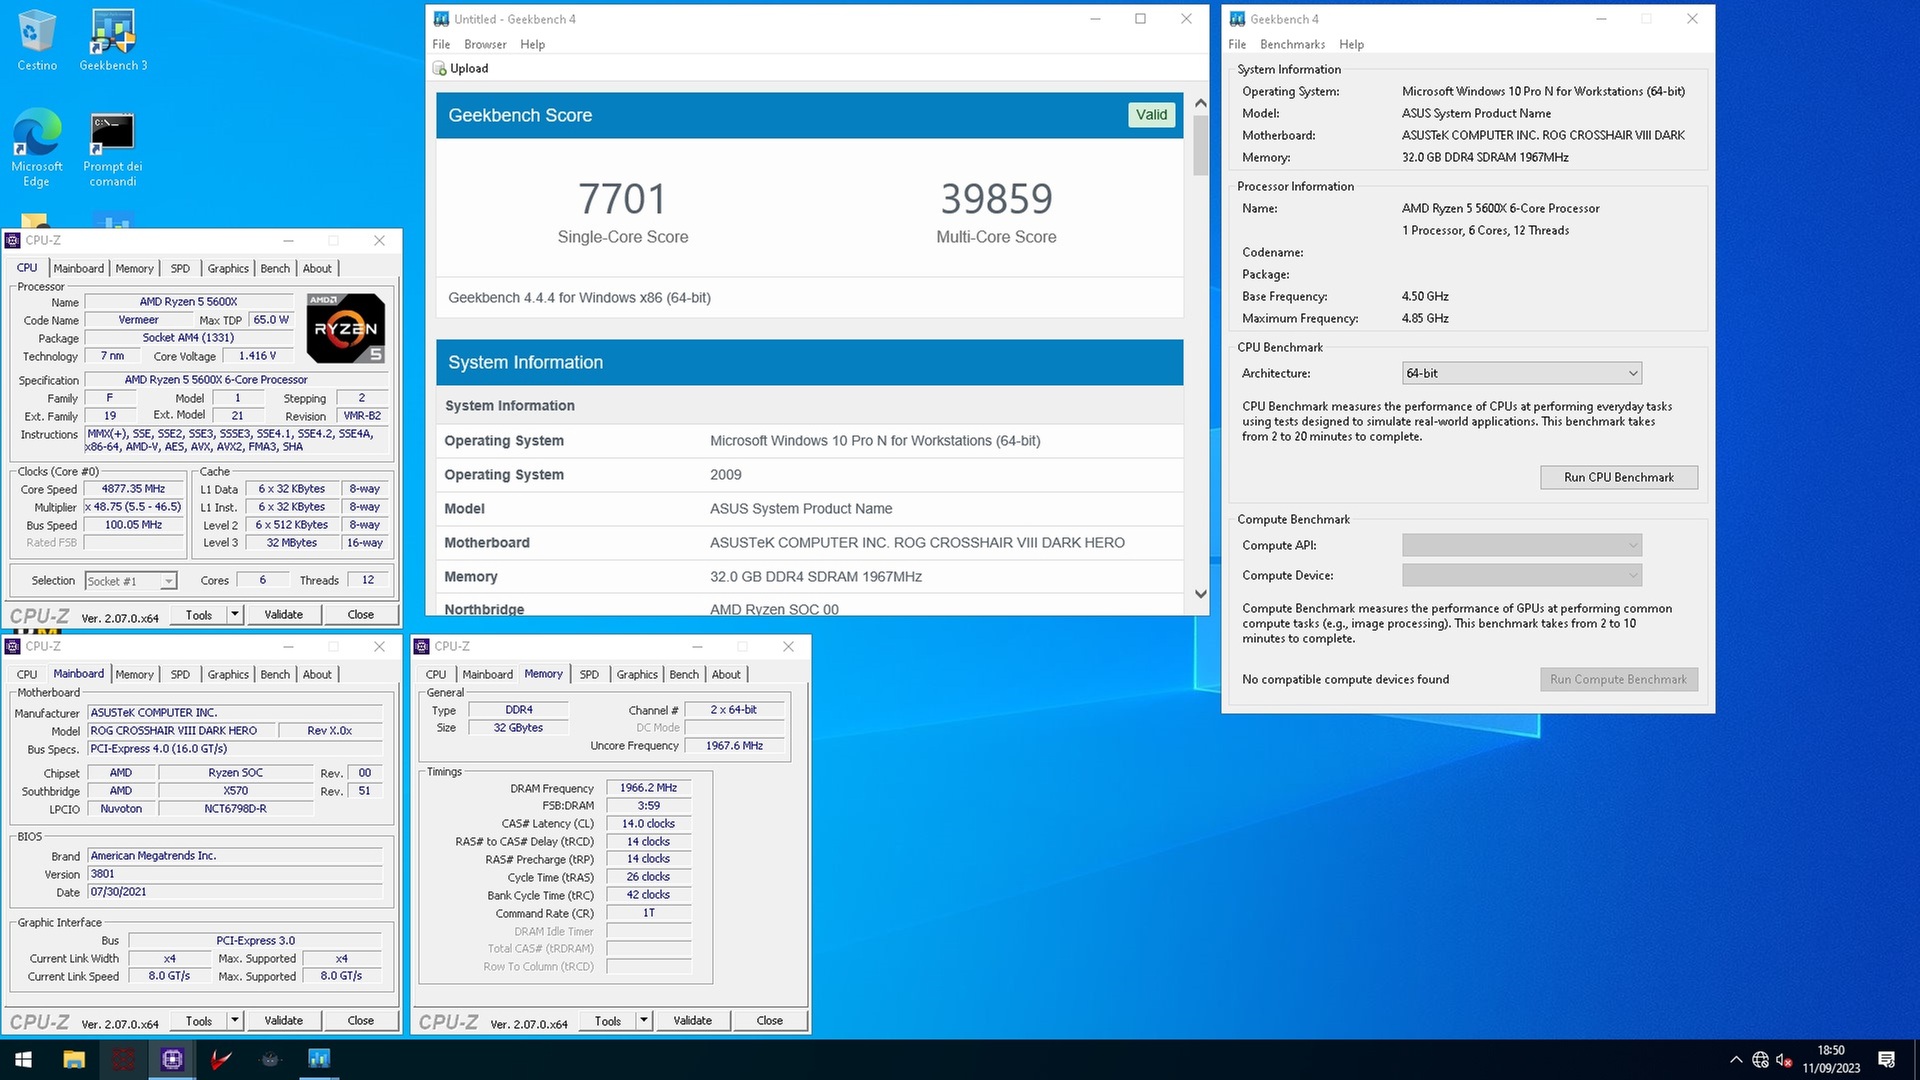The image size is (1920, 1080).
Task: Expand the Tools arrow in the CPU-Z CPU window
Action: pyautogui.click(x=235, y=615)
